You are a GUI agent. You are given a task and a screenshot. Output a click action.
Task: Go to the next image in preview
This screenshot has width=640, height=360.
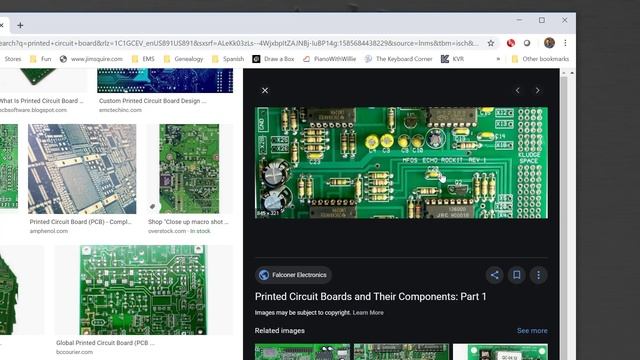(538, 91)
